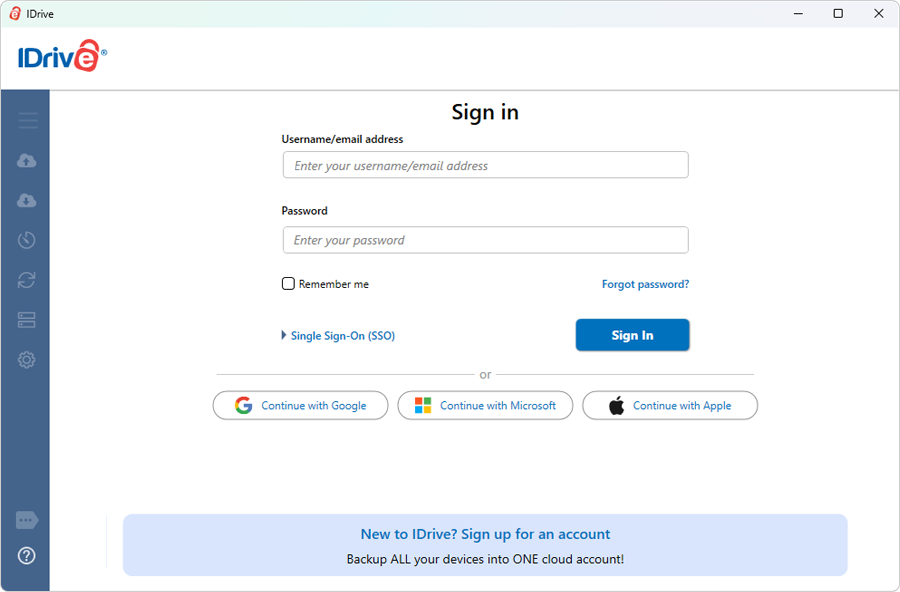Continue with Apple sign-in
This screenshot has width=900, height=592.
[670, 405]
